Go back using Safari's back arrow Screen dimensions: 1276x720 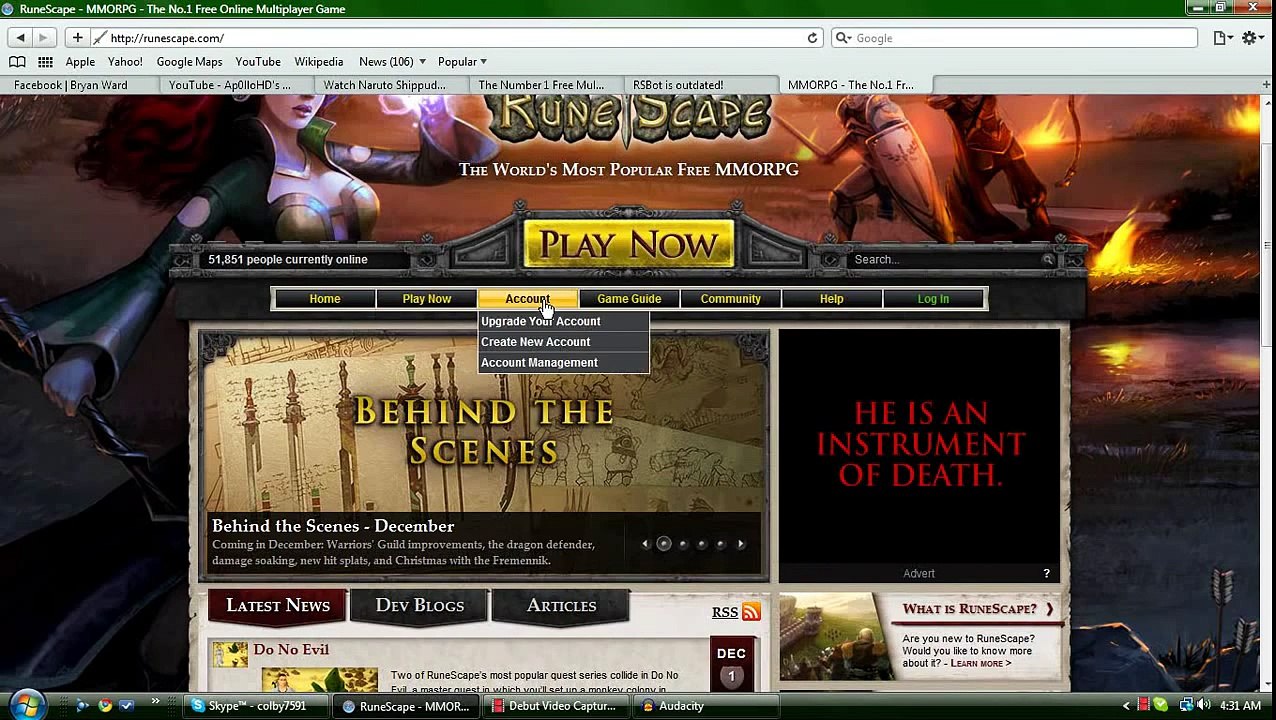(20, 38)
